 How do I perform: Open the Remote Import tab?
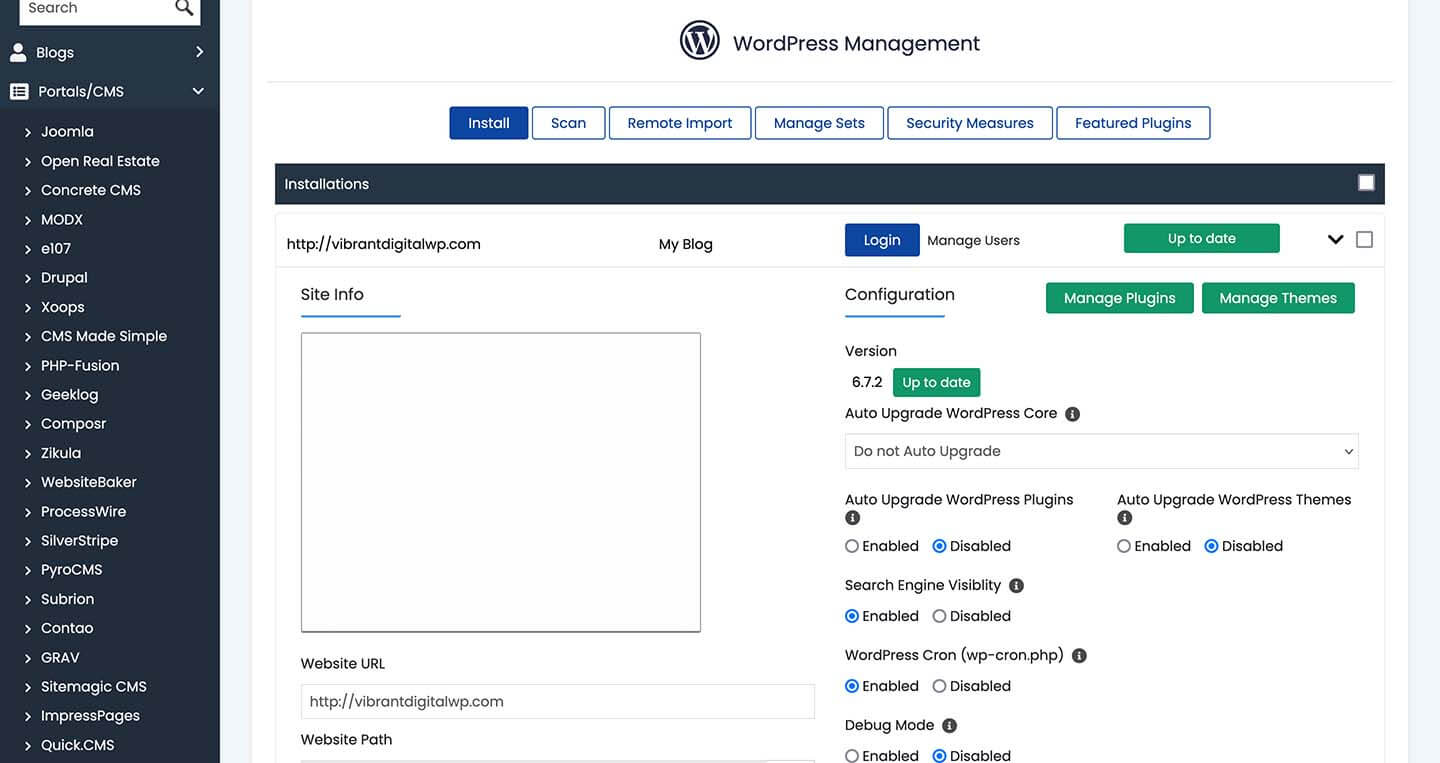point(680,123)
